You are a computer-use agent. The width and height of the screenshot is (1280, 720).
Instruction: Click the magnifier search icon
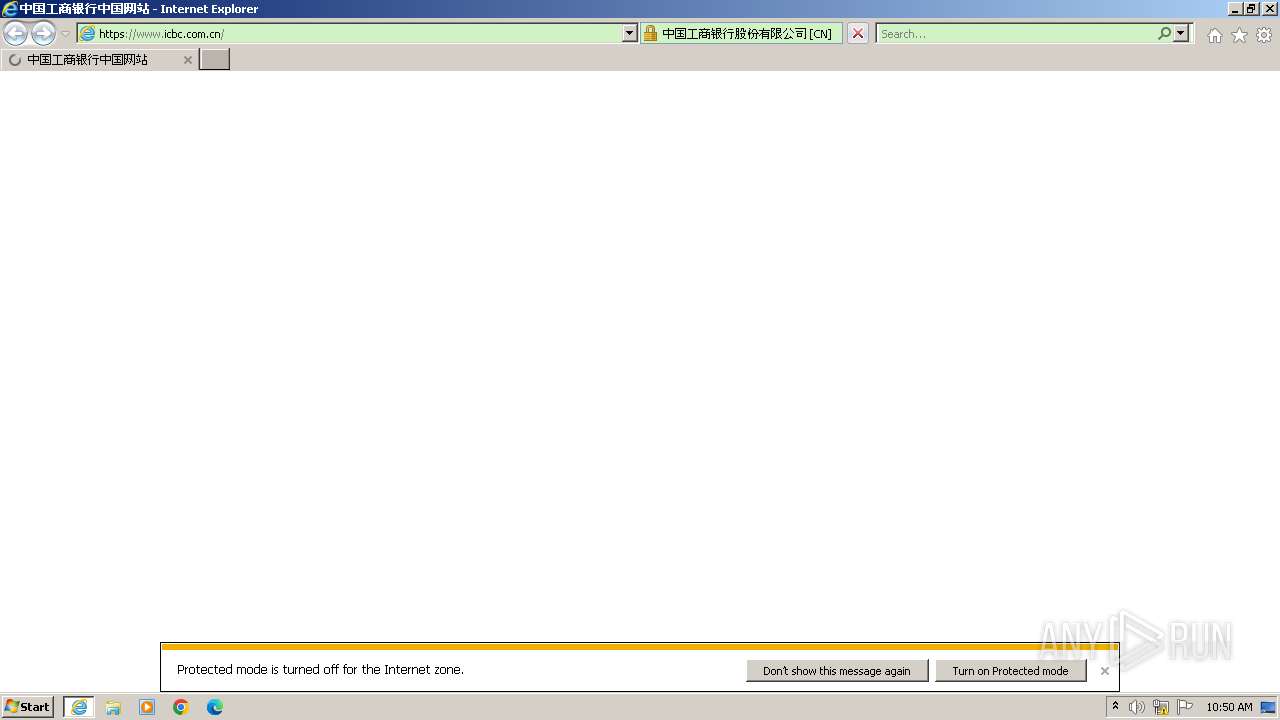pos(1164,33)
